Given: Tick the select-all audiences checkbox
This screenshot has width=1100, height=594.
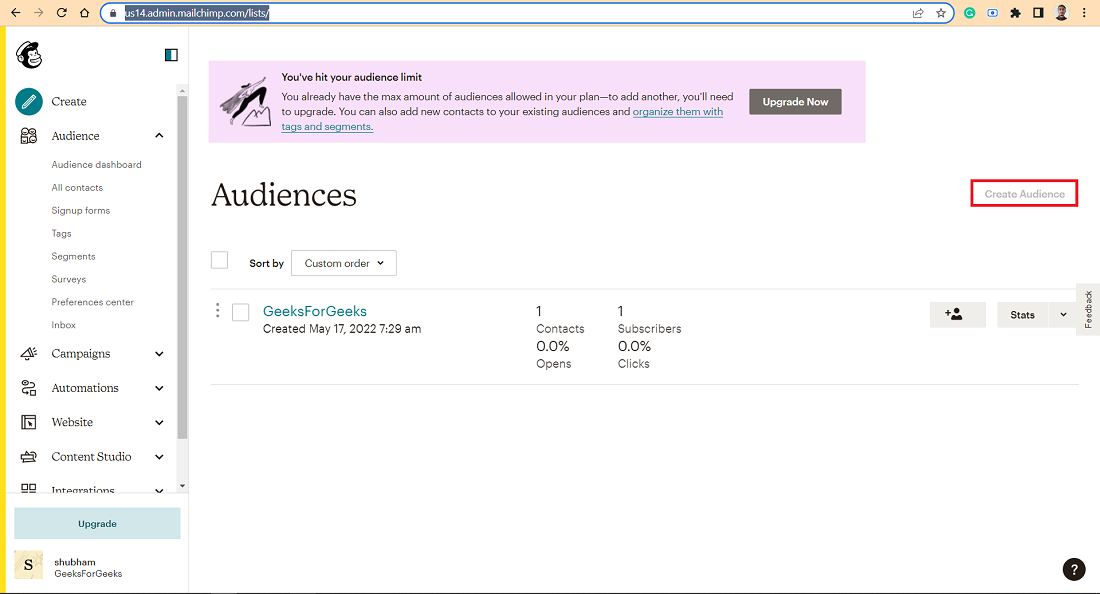Looking at the screenshot, I should pos(220,260).
